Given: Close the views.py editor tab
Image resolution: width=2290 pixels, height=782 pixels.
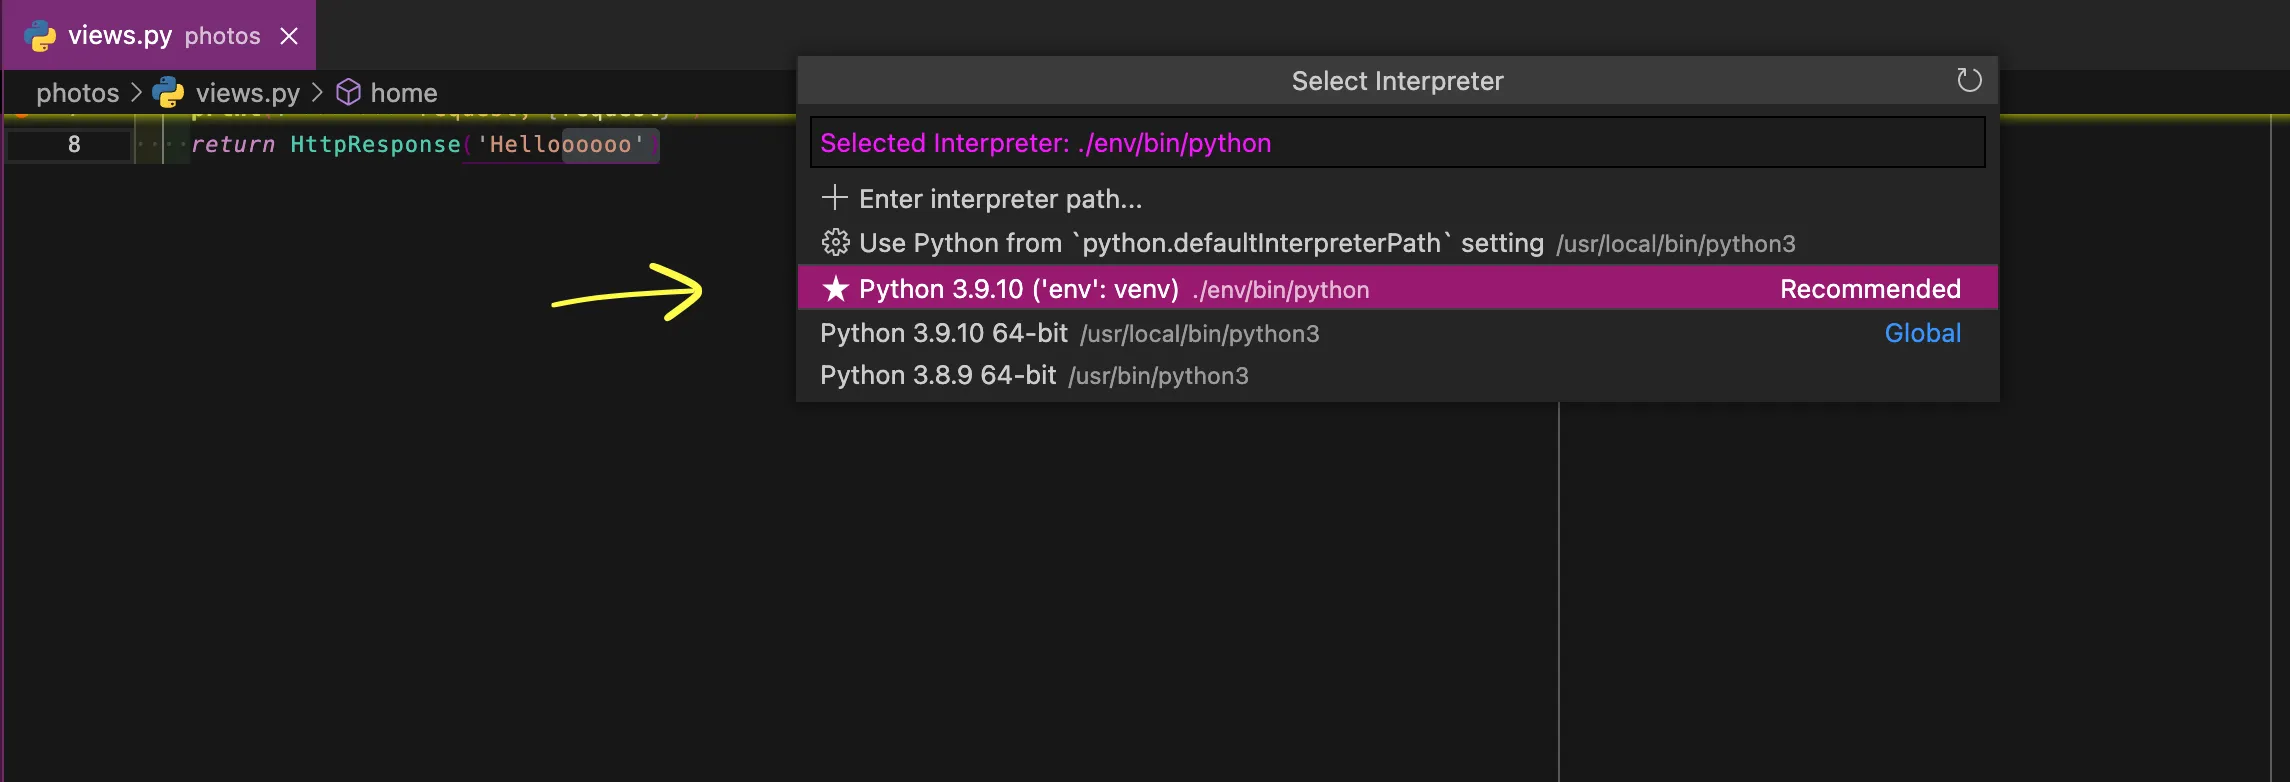Looking at the screenshot, I should coord(289,36).
